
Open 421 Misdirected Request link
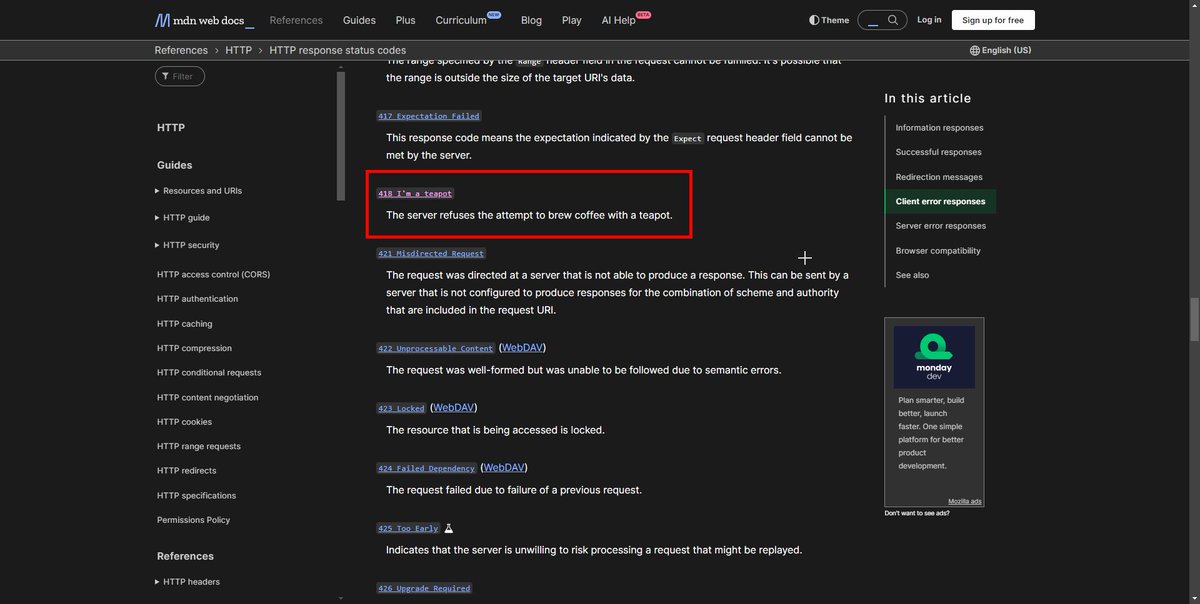(x=431, y=254)
